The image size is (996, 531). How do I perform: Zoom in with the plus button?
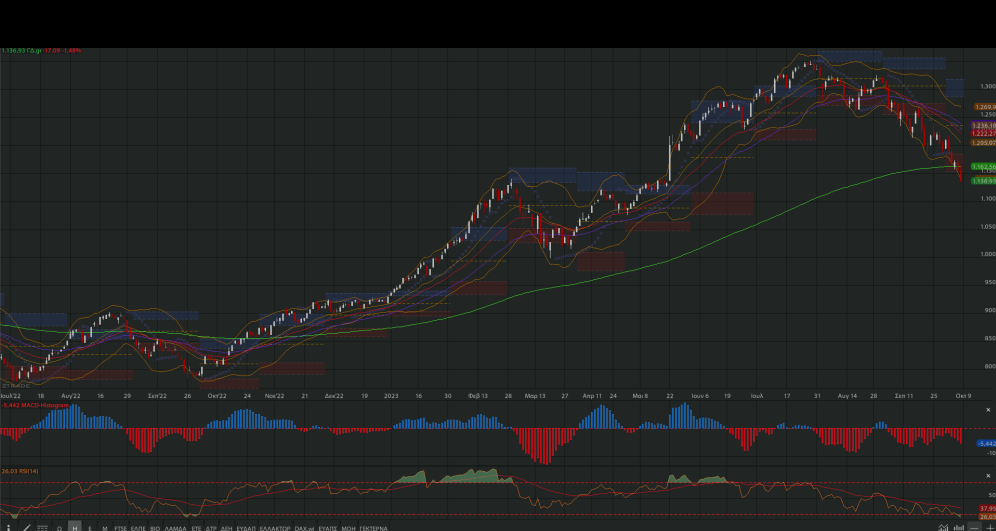tap(990, 528)
